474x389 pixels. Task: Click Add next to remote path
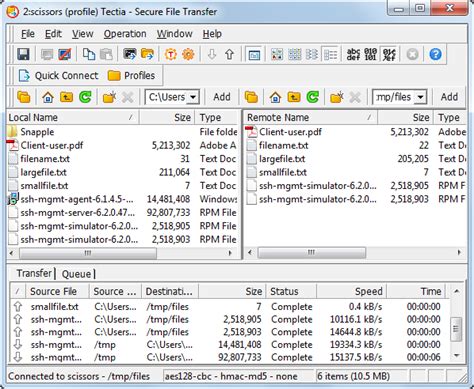point(449,97)
